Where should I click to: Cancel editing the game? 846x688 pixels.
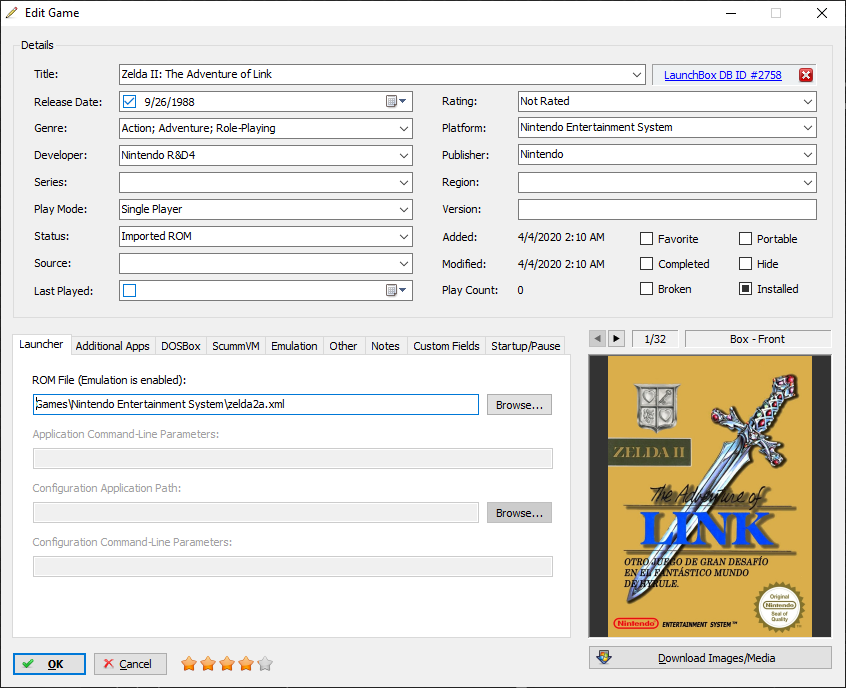coord(130,664)
